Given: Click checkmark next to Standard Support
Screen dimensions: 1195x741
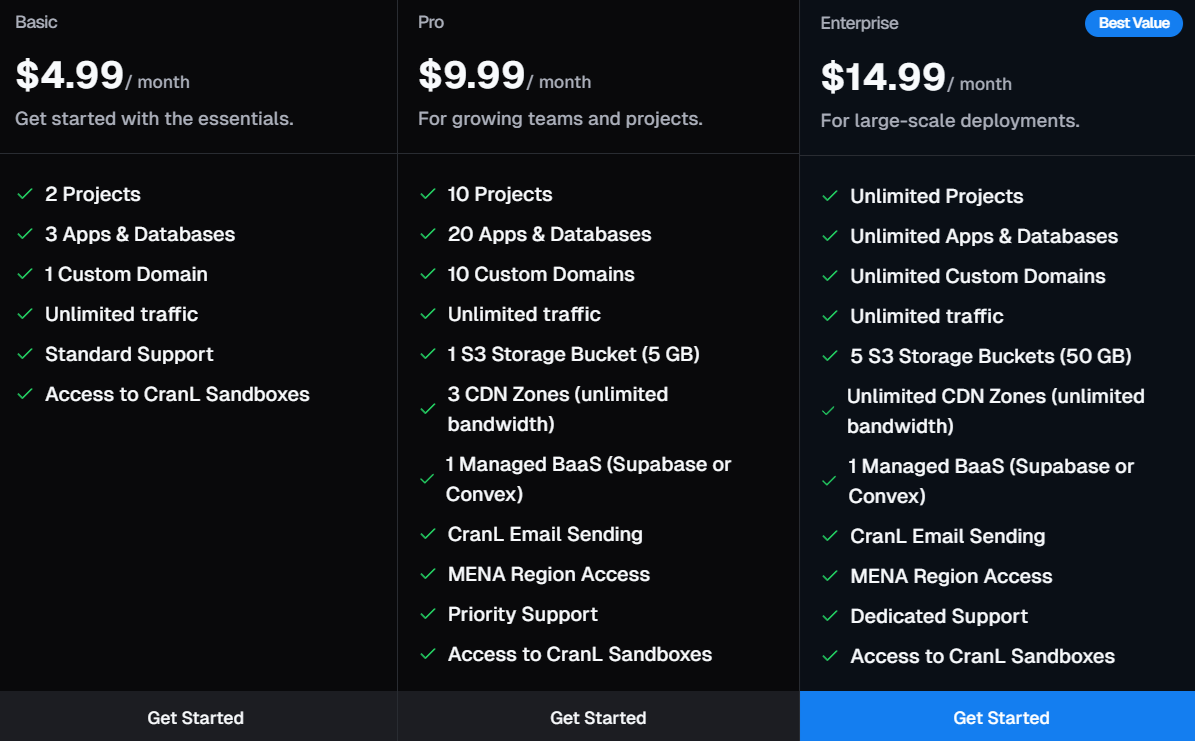Looking at the screenshot, I should 25,354.
